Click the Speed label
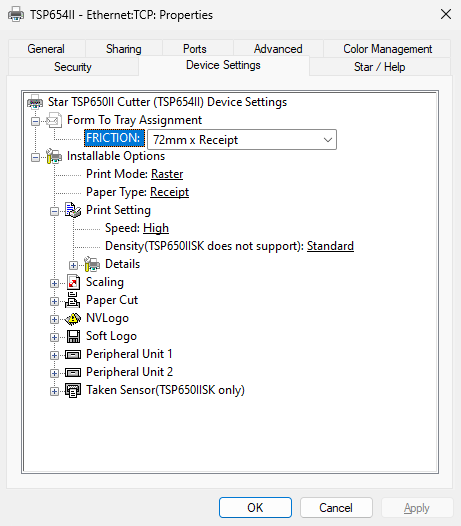461x526 pixels. pos(122,228)
